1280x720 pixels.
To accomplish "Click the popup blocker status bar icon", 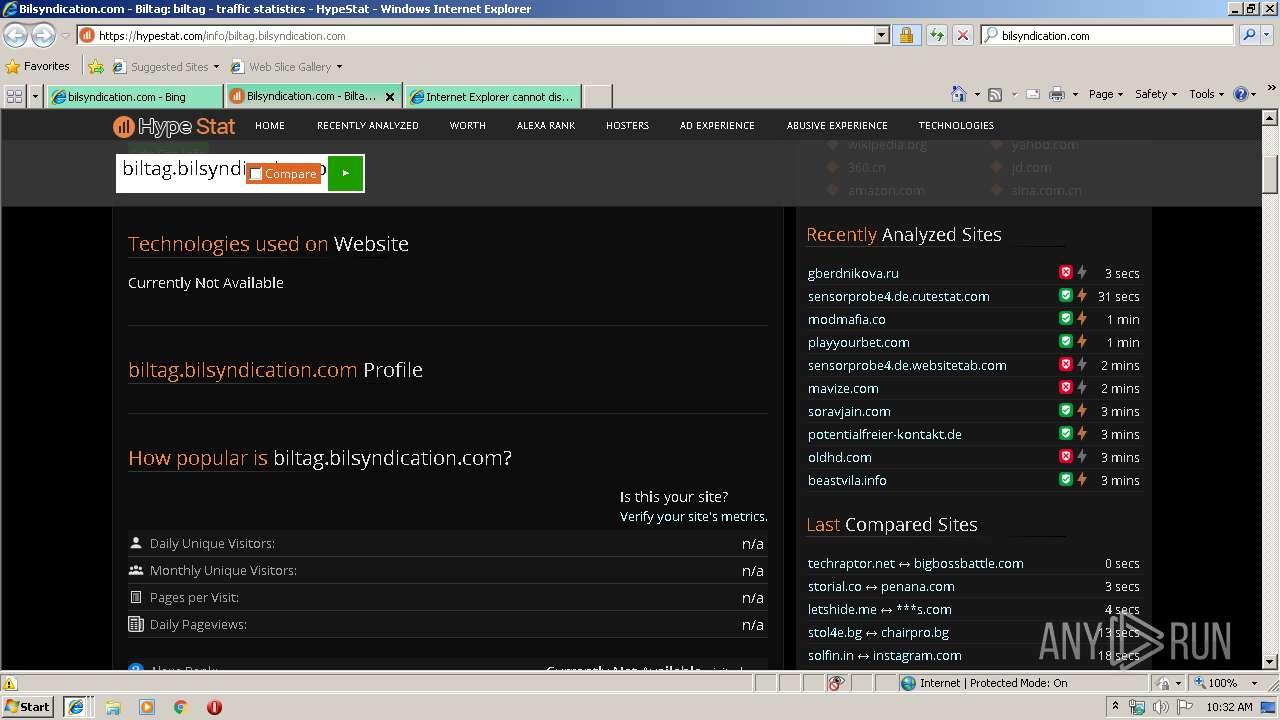I will [x=836, y=683].
